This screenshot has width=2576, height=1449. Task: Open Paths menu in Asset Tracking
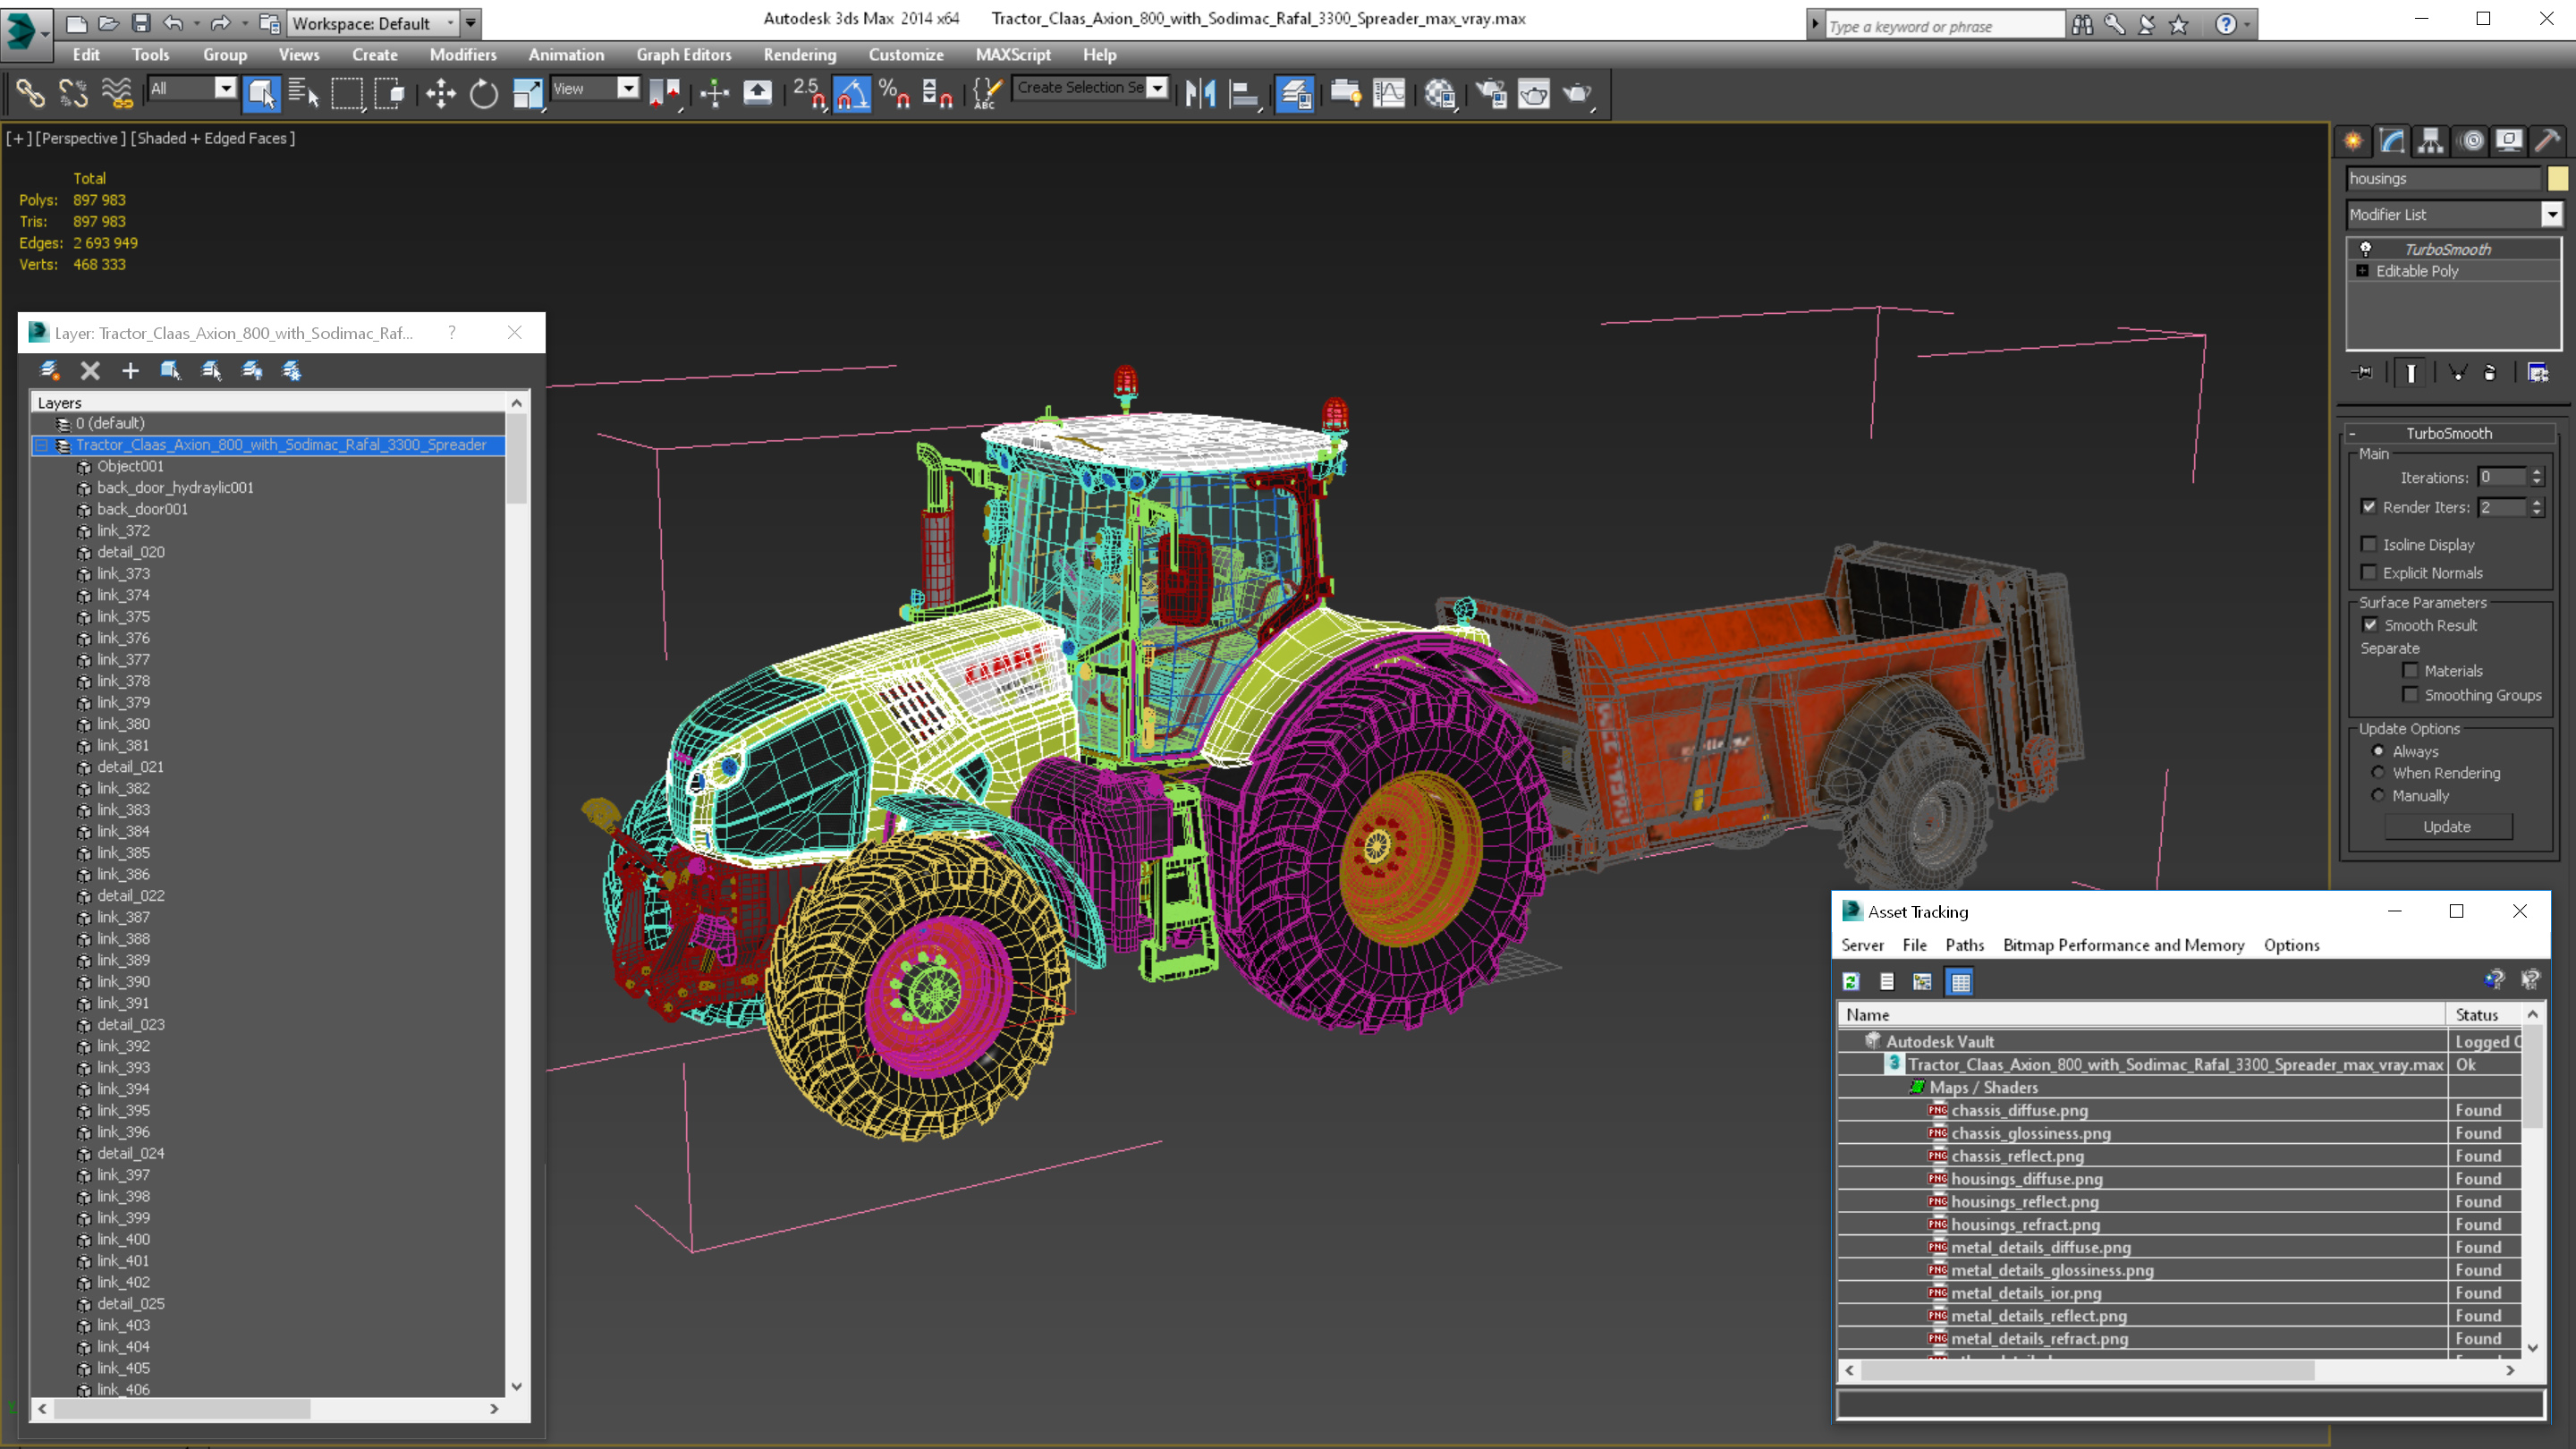click(x=1964, y=945)
